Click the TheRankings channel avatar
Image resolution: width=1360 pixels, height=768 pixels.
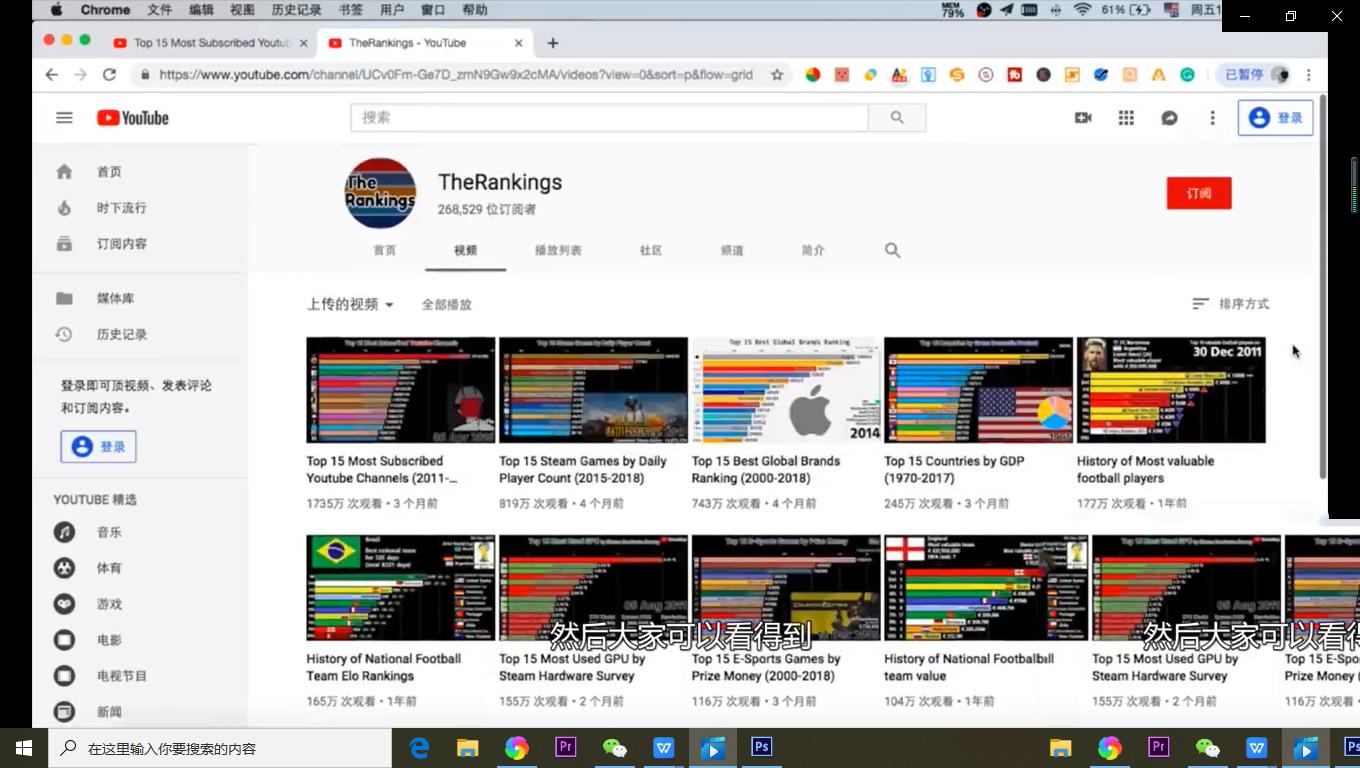(380, 193)
